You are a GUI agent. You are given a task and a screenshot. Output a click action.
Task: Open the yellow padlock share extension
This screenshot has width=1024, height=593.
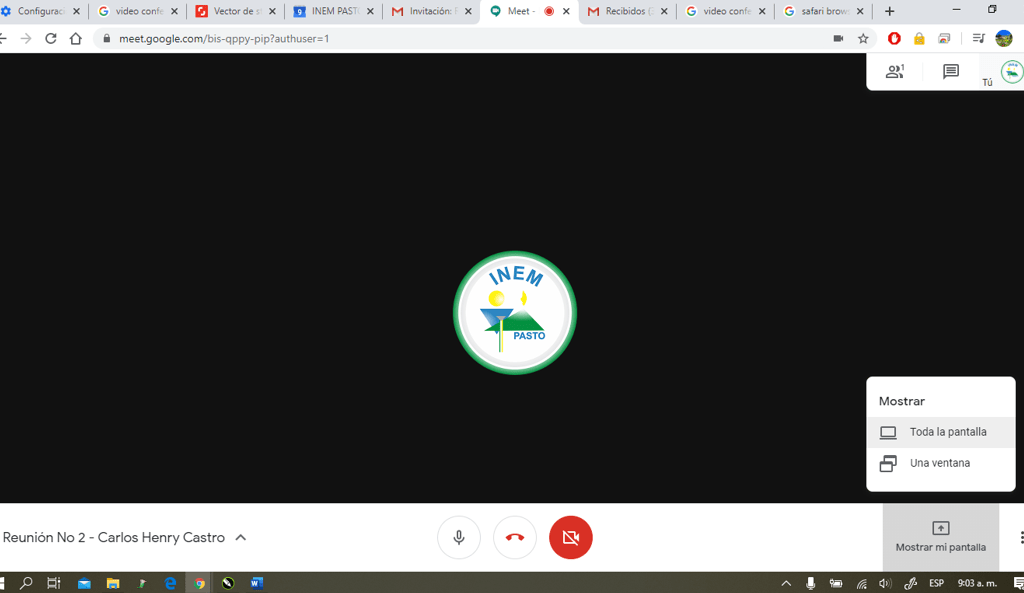919,39
